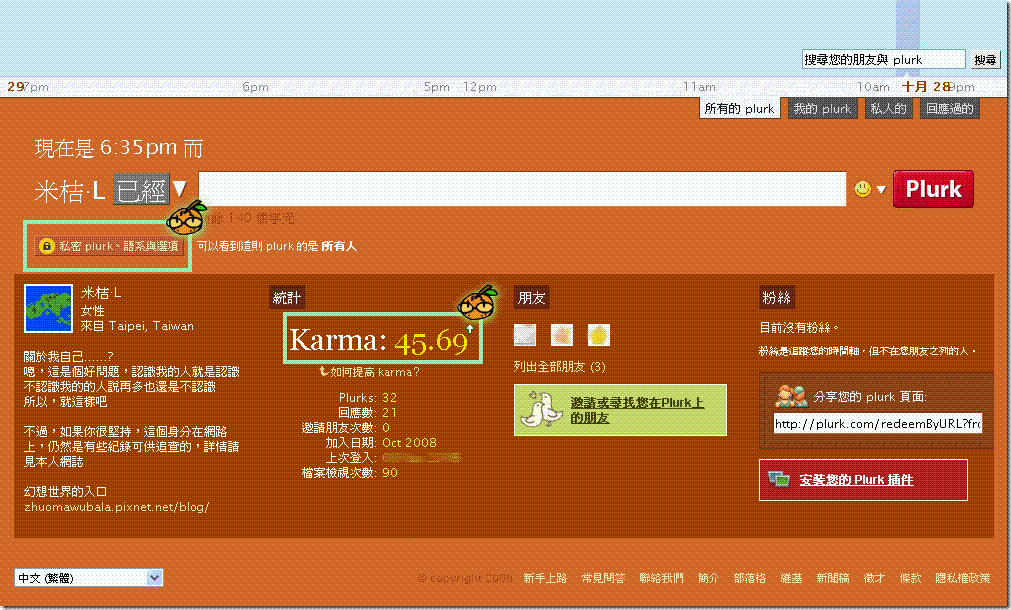Open the 安裝您的 Plurk 插件 link
The height and width of the screenshot is (610, 1011).
pos(856,480)
